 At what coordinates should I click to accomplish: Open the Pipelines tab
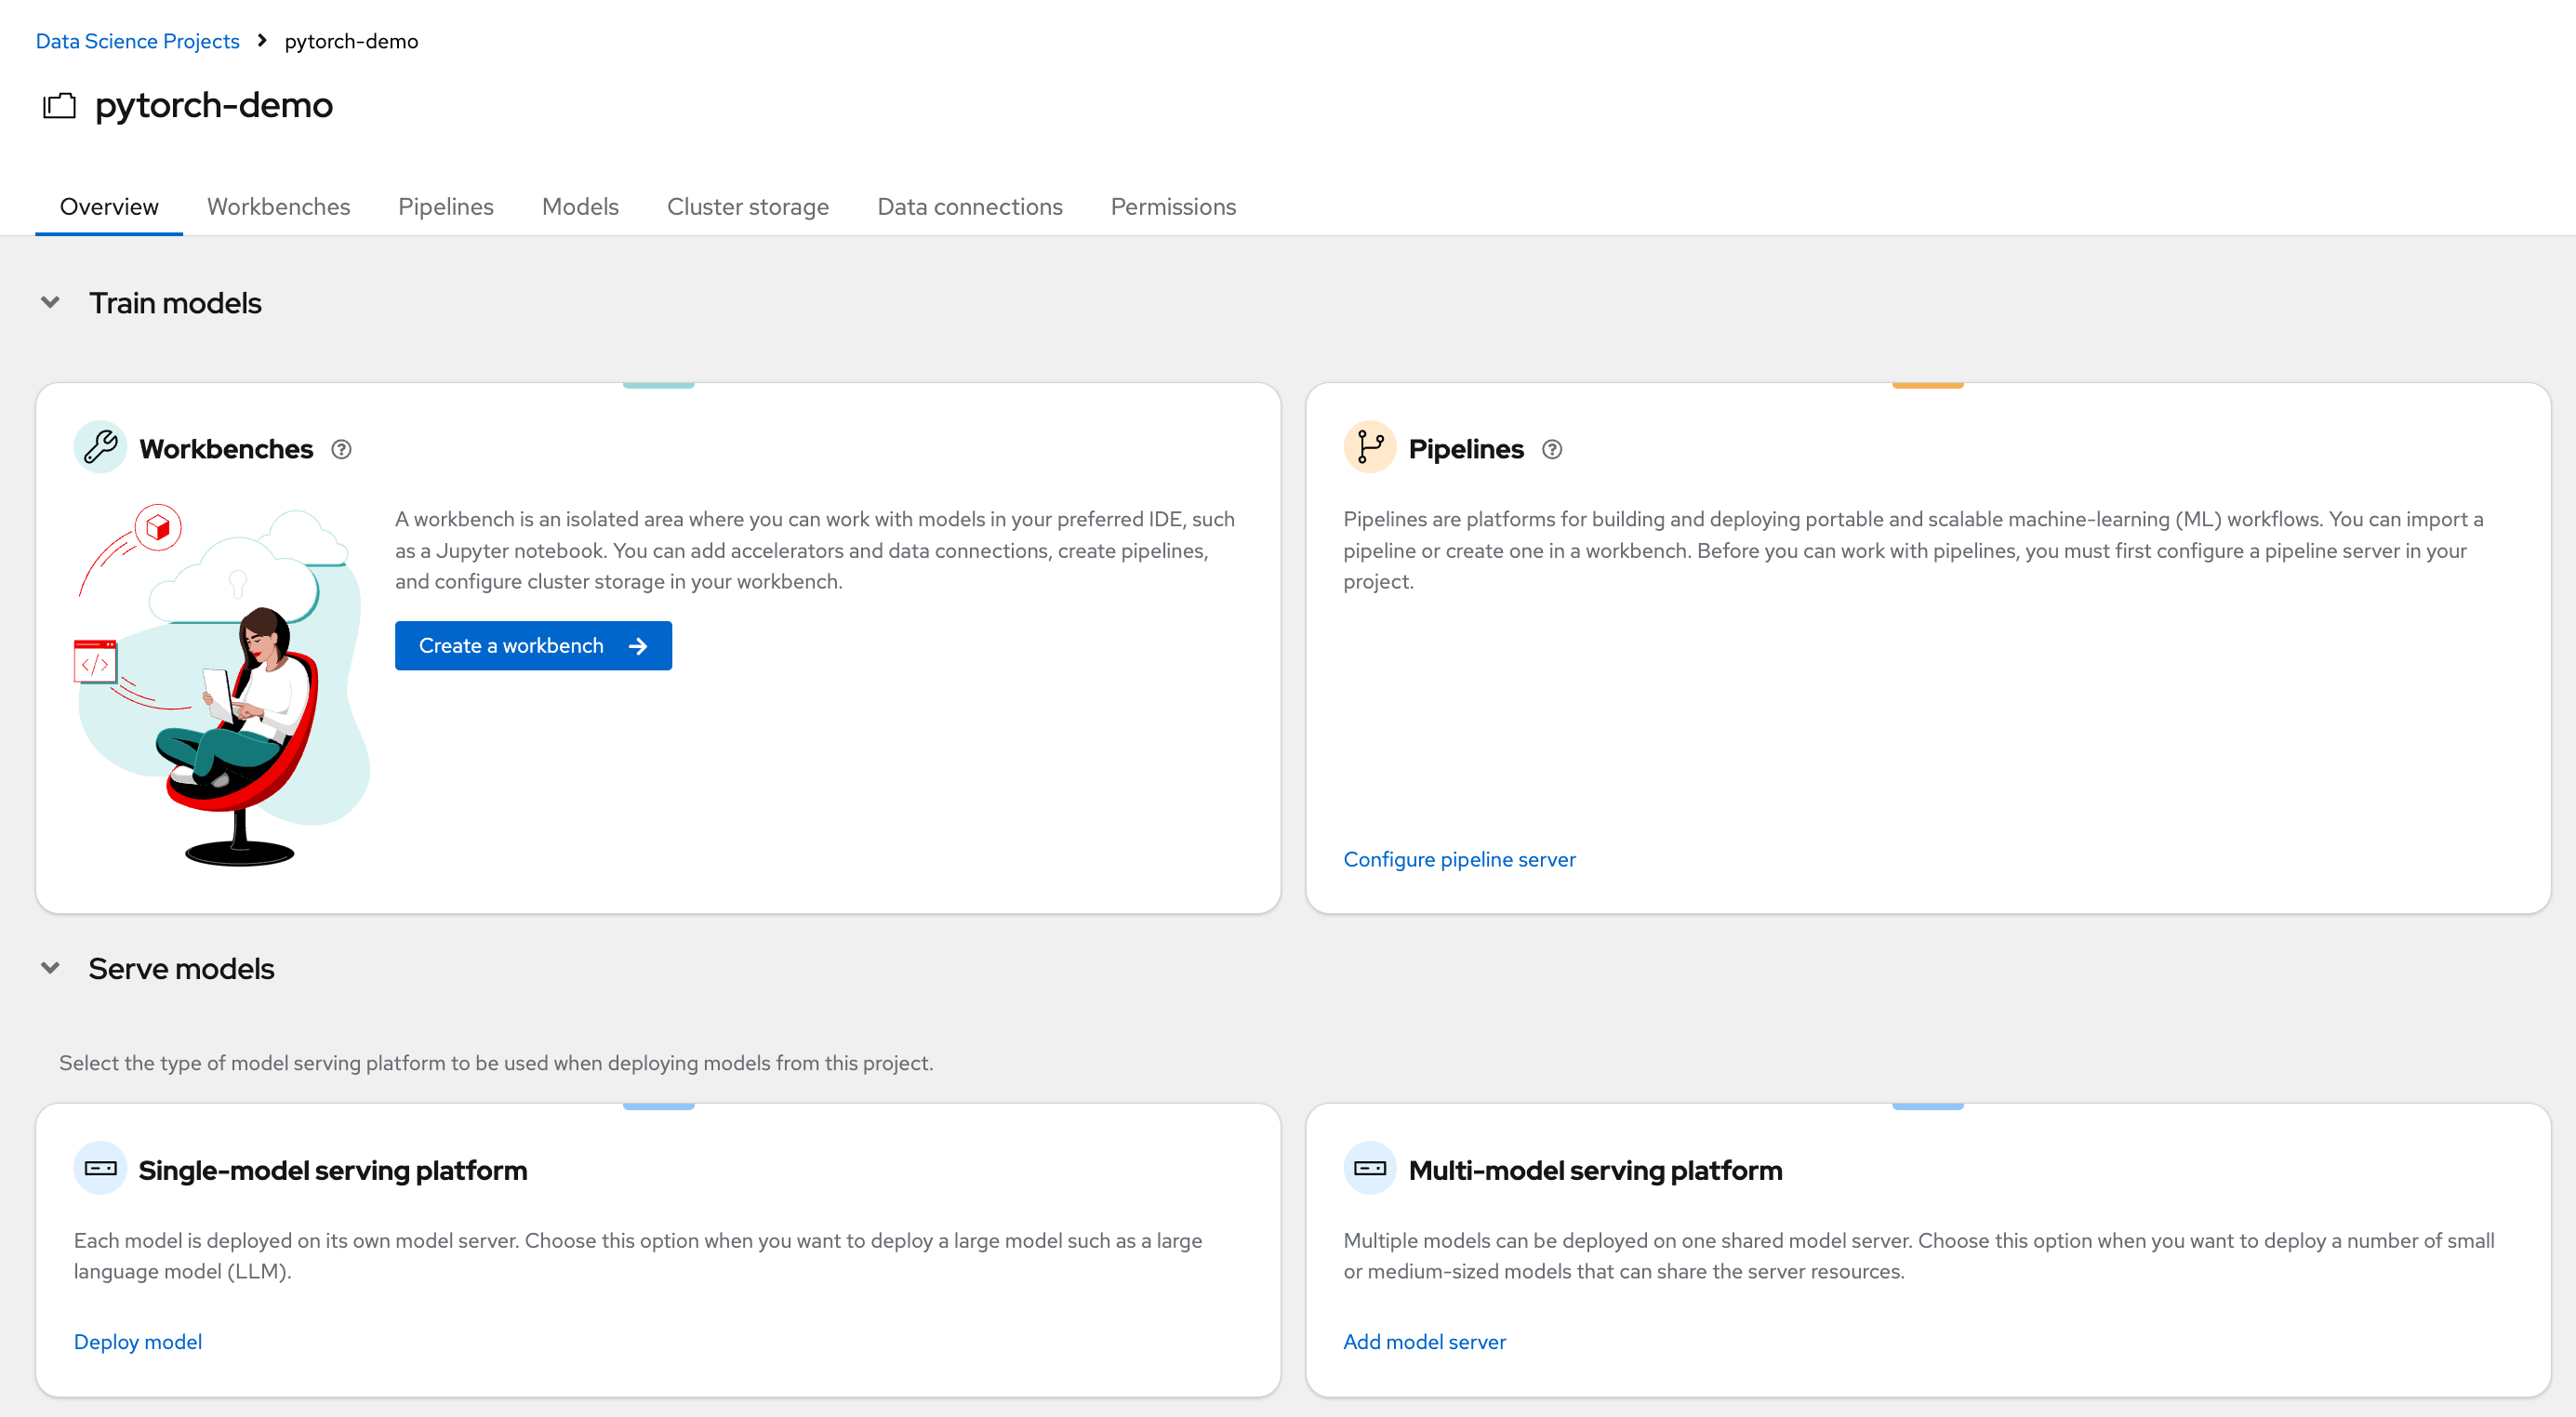(x=446, y=206)
